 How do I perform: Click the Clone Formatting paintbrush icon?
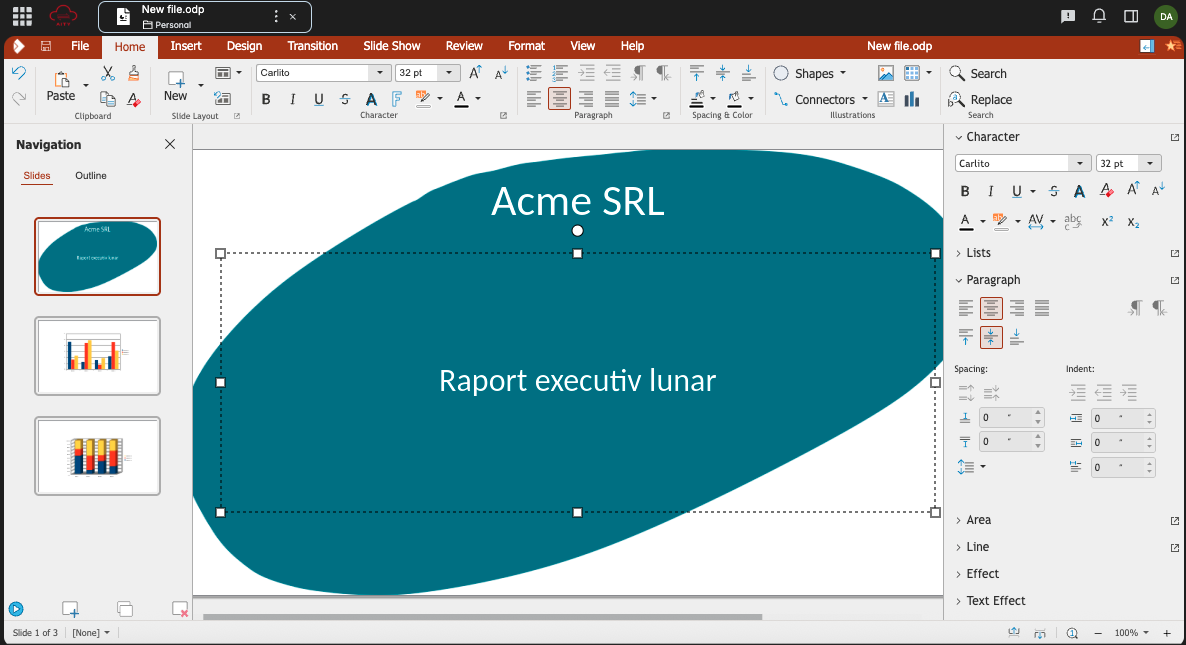pyautogui.click(x=134, y=73)
